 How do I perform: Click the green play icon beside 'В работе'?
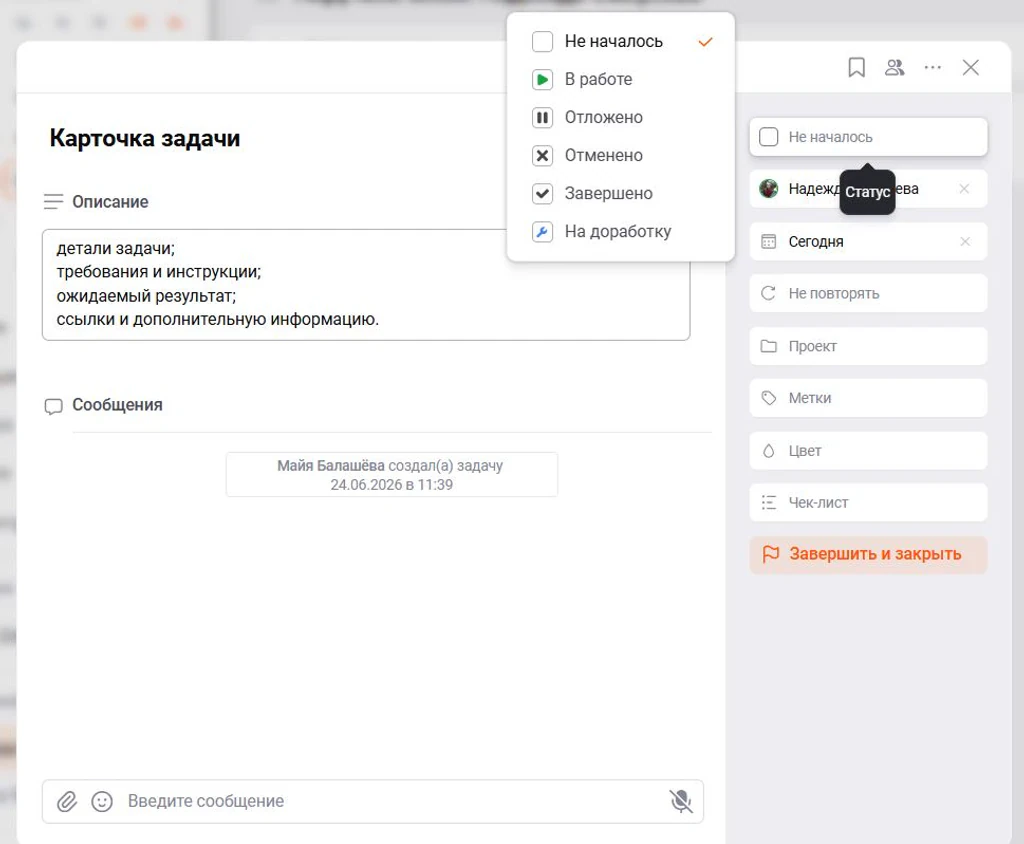[542, 80]
